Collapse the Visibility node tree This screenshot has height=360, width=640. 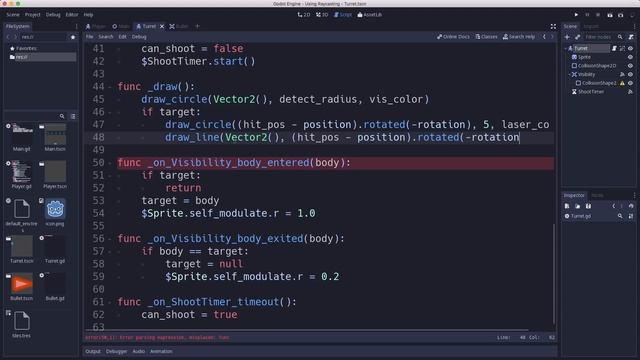click(x=569, y=74)
